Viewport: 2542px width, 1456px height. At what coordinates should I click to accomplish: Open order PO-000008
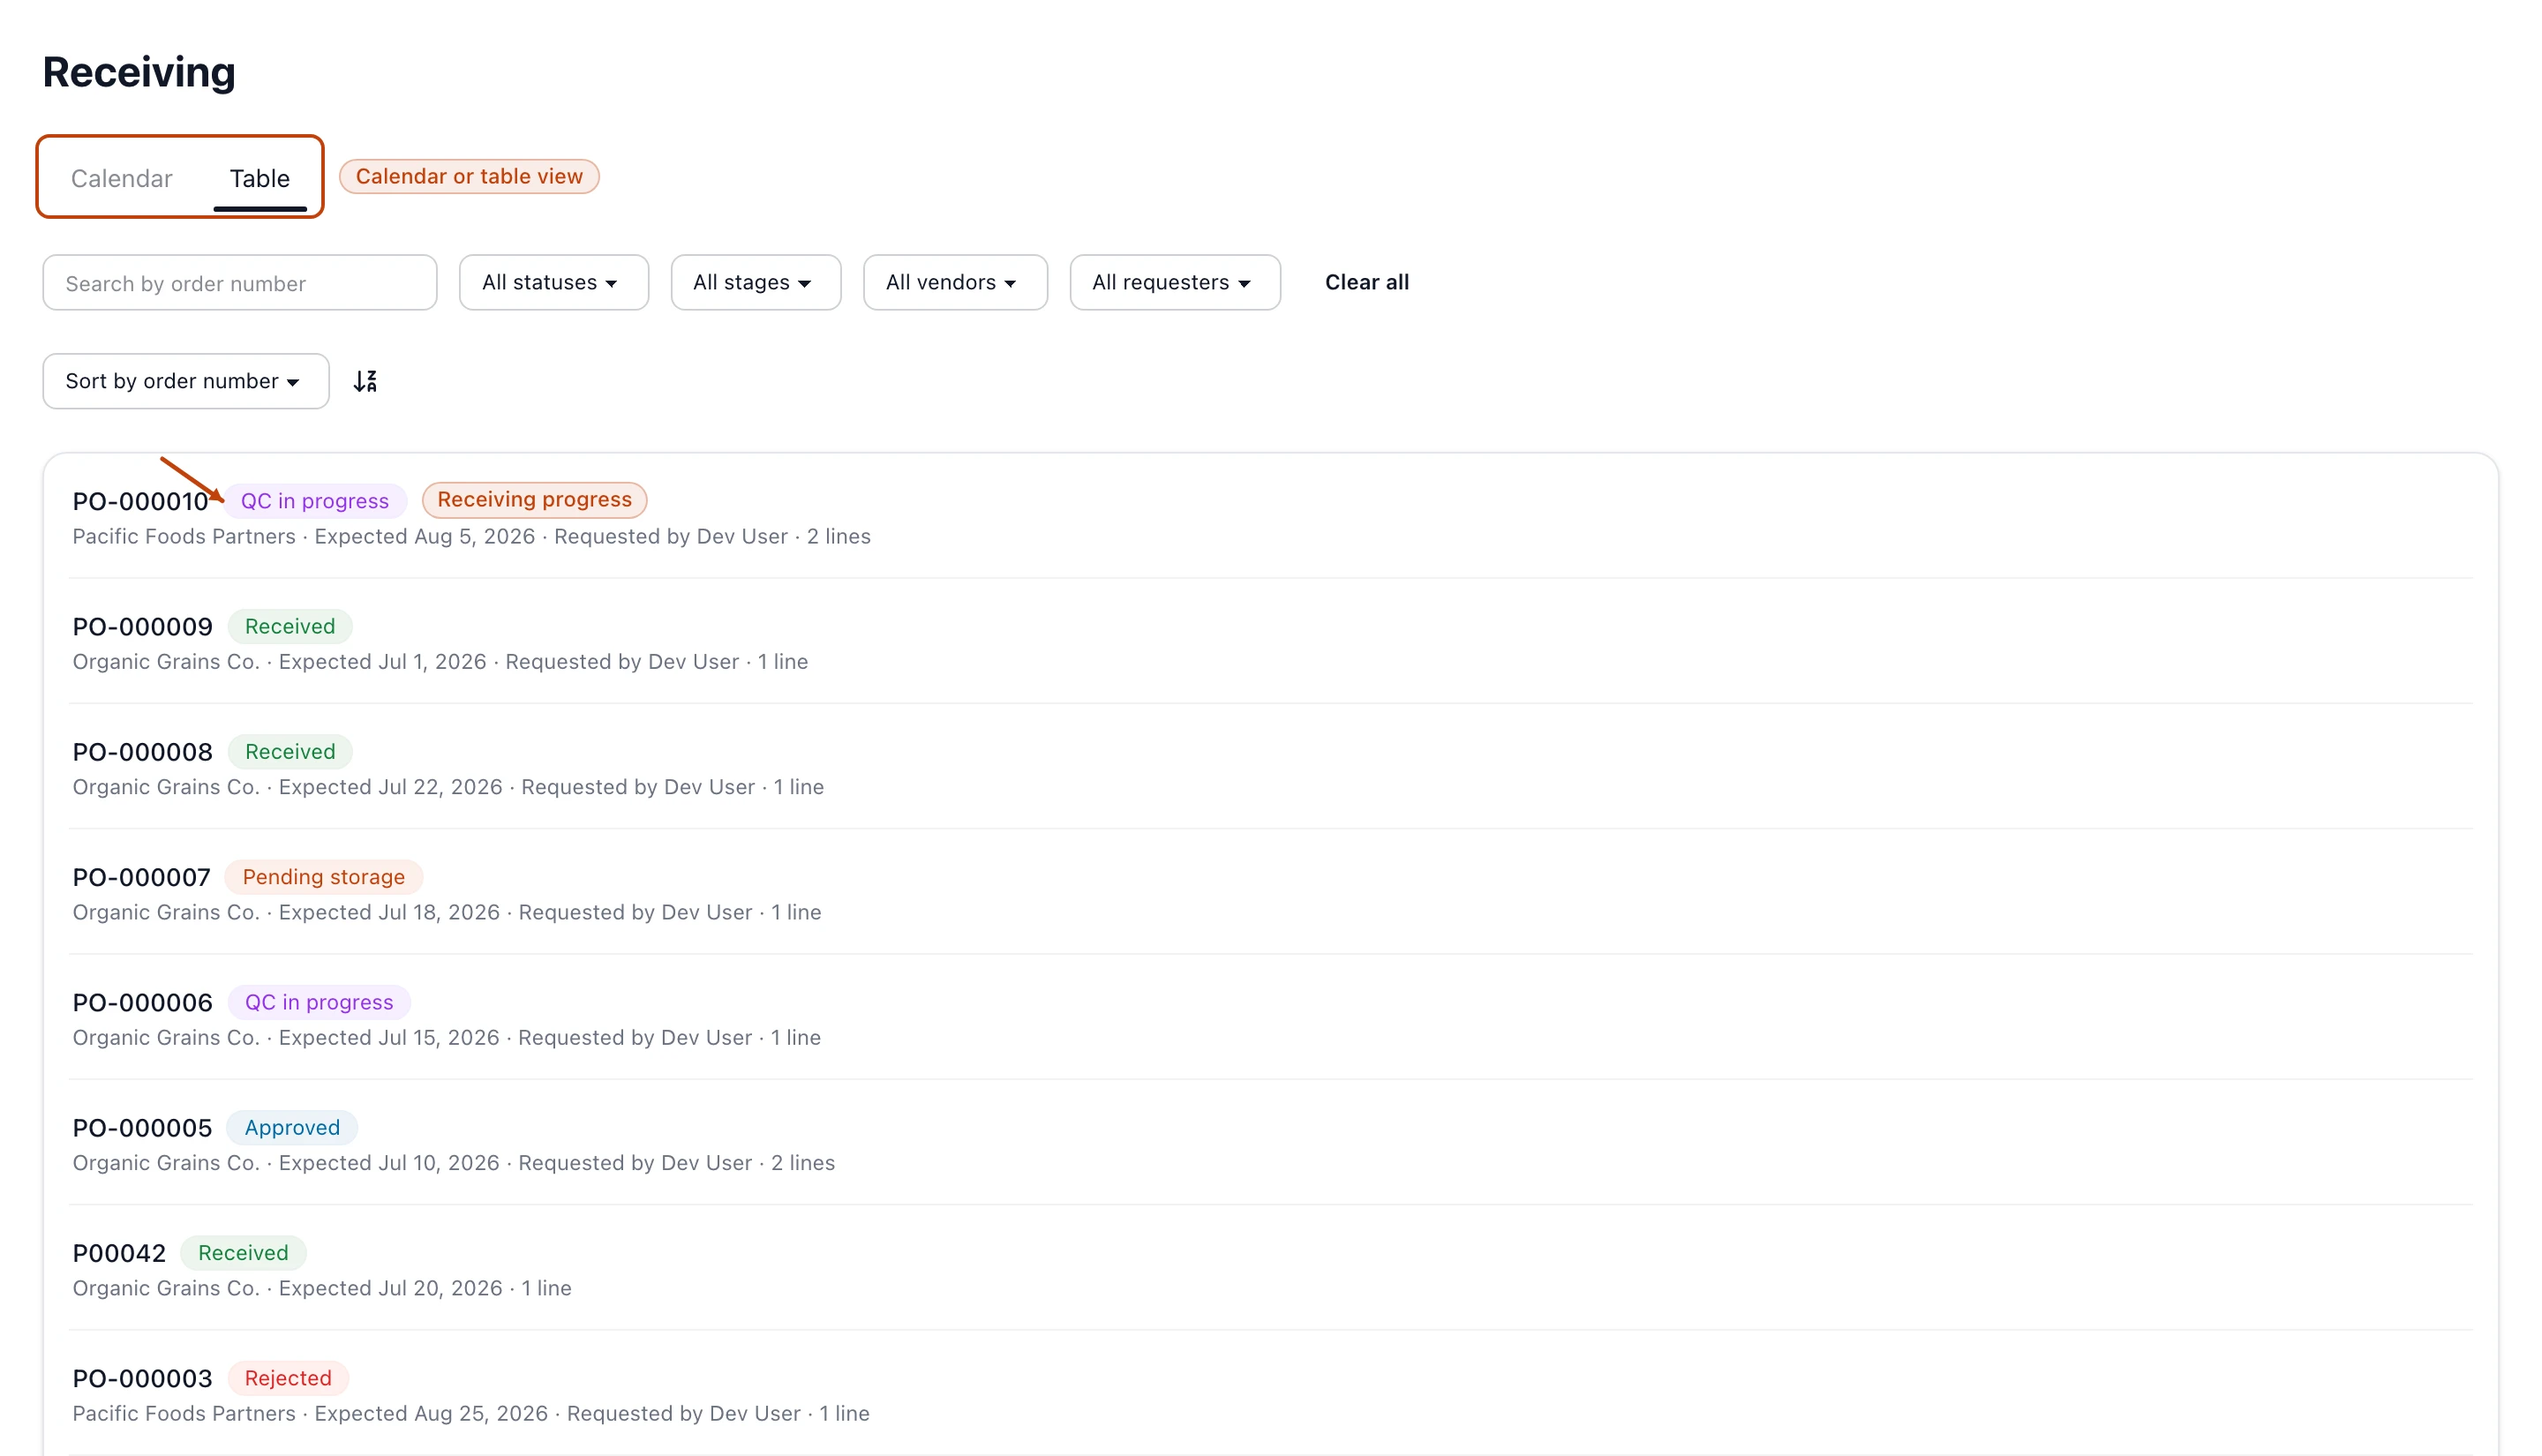(x=142, y=752)
